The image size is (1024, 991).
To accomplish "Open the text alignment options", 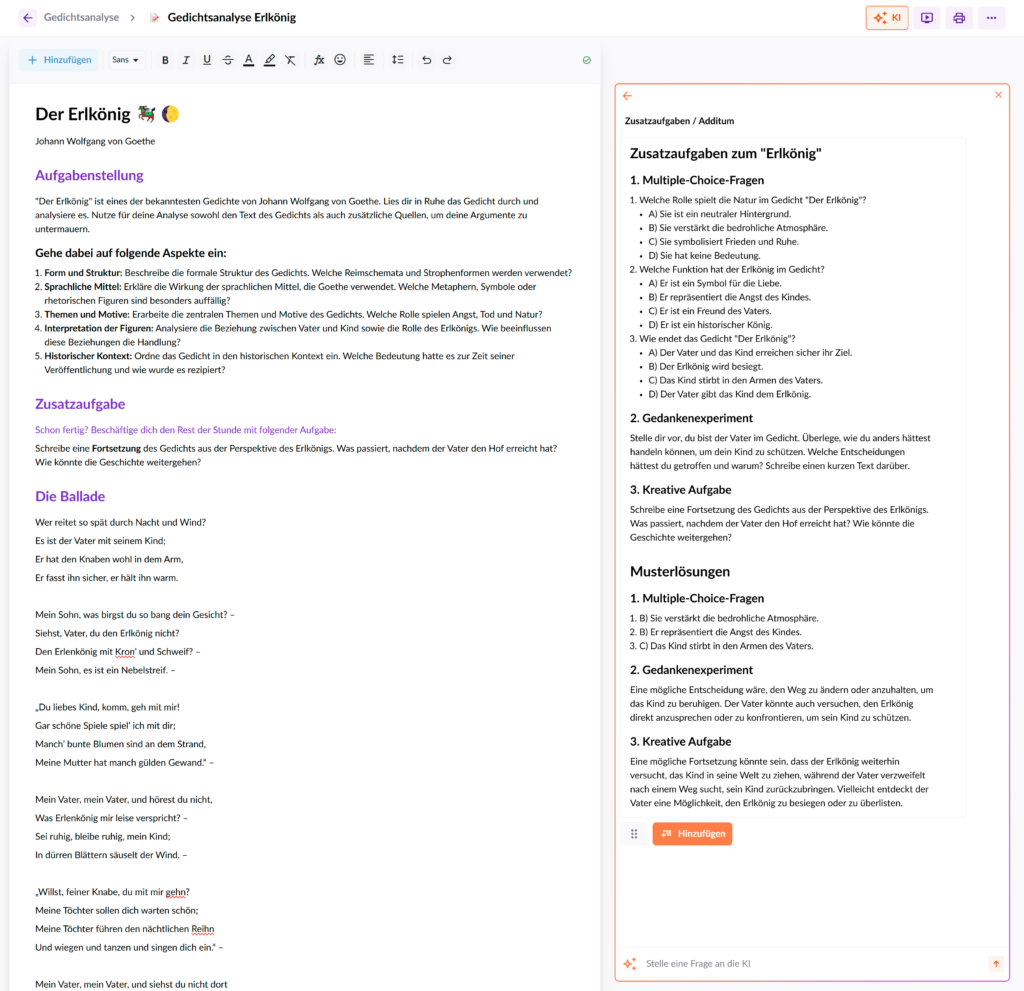I will click(369, 60).
